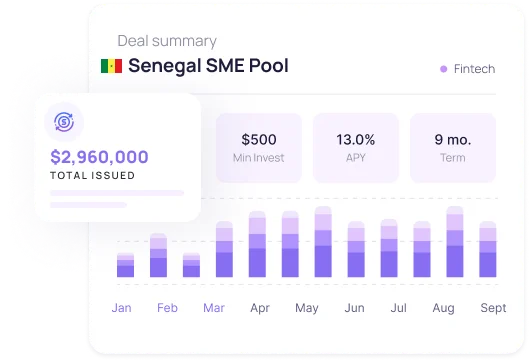Viewport: 530px width, 361px height.
Task: Select the 13.0% APY card
Action: tap(356, 148)
